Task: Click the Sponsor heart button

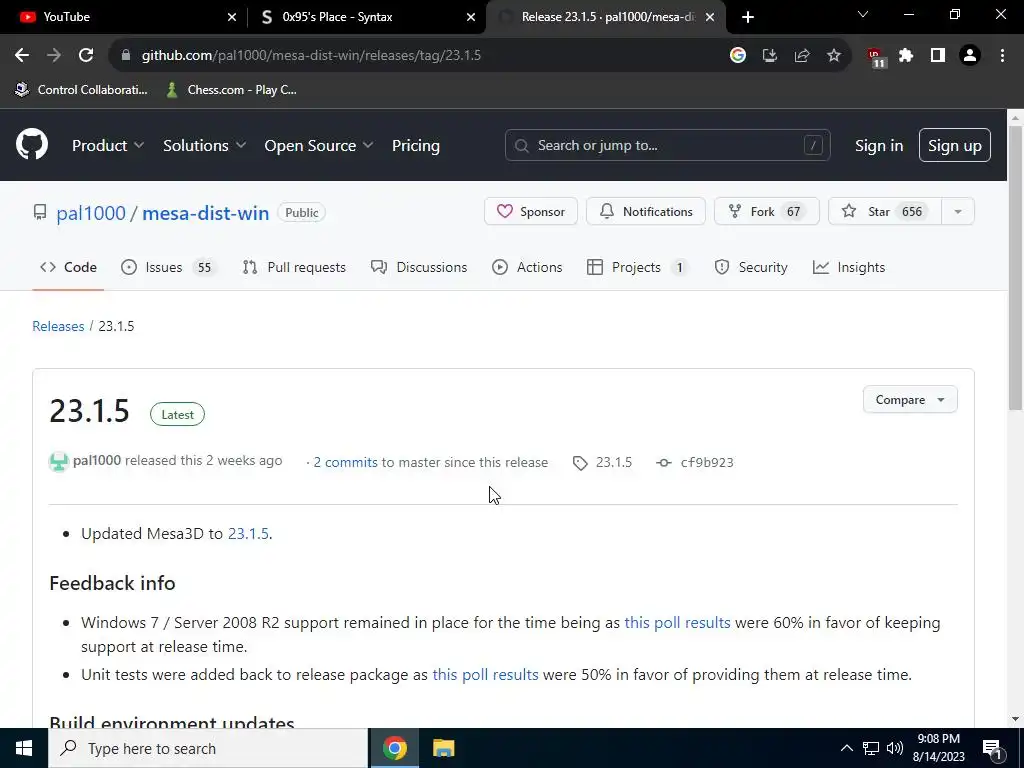Action: coord(531,211)
